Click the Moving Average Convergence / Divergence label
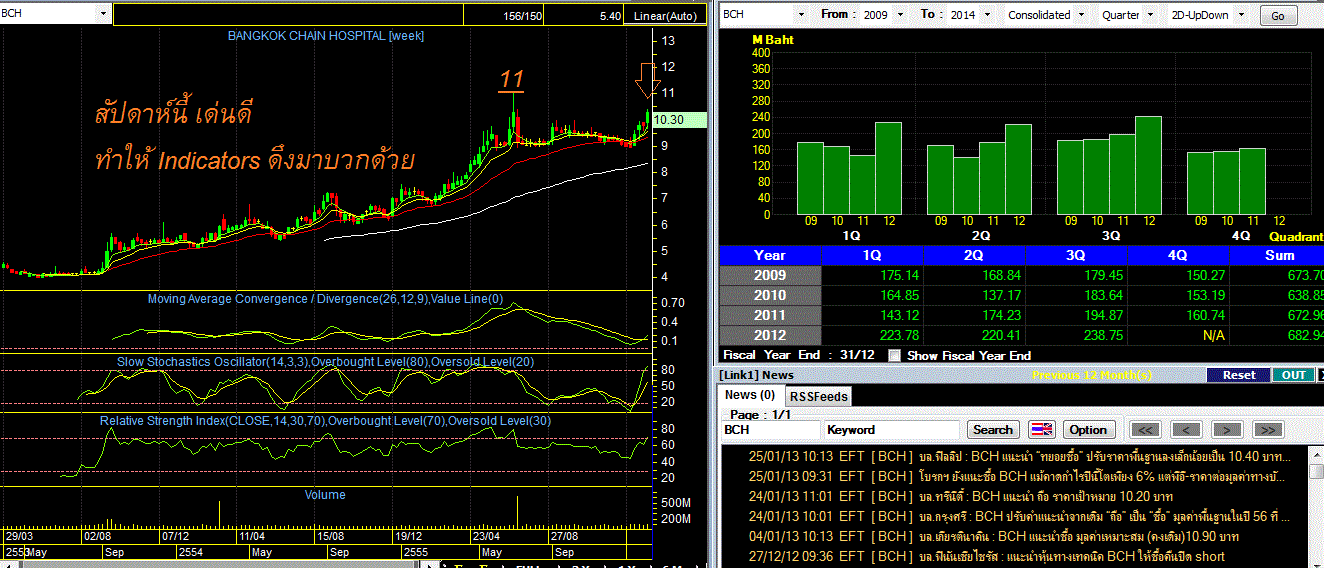The height and width of the screenshot is (568, 1324). coord(325,298)
